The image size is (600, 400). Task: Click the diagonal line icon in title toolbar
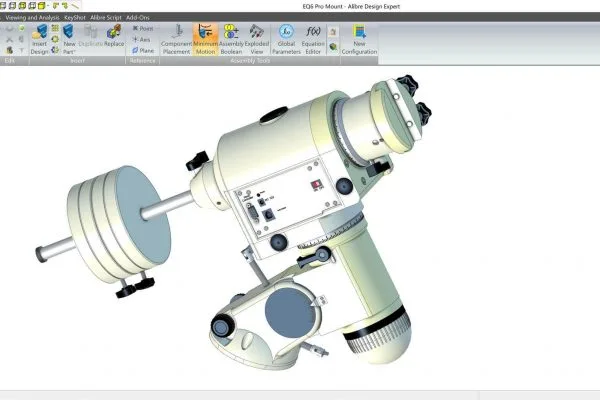[x=75, y=5]
